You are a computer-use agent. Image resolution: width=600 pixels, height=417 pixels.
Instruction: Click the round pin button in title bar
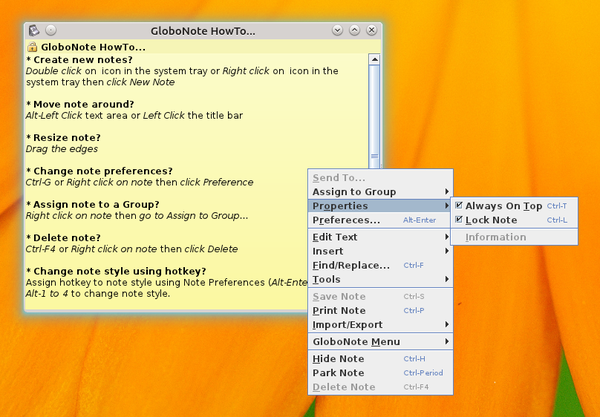(x=51, y=30)
